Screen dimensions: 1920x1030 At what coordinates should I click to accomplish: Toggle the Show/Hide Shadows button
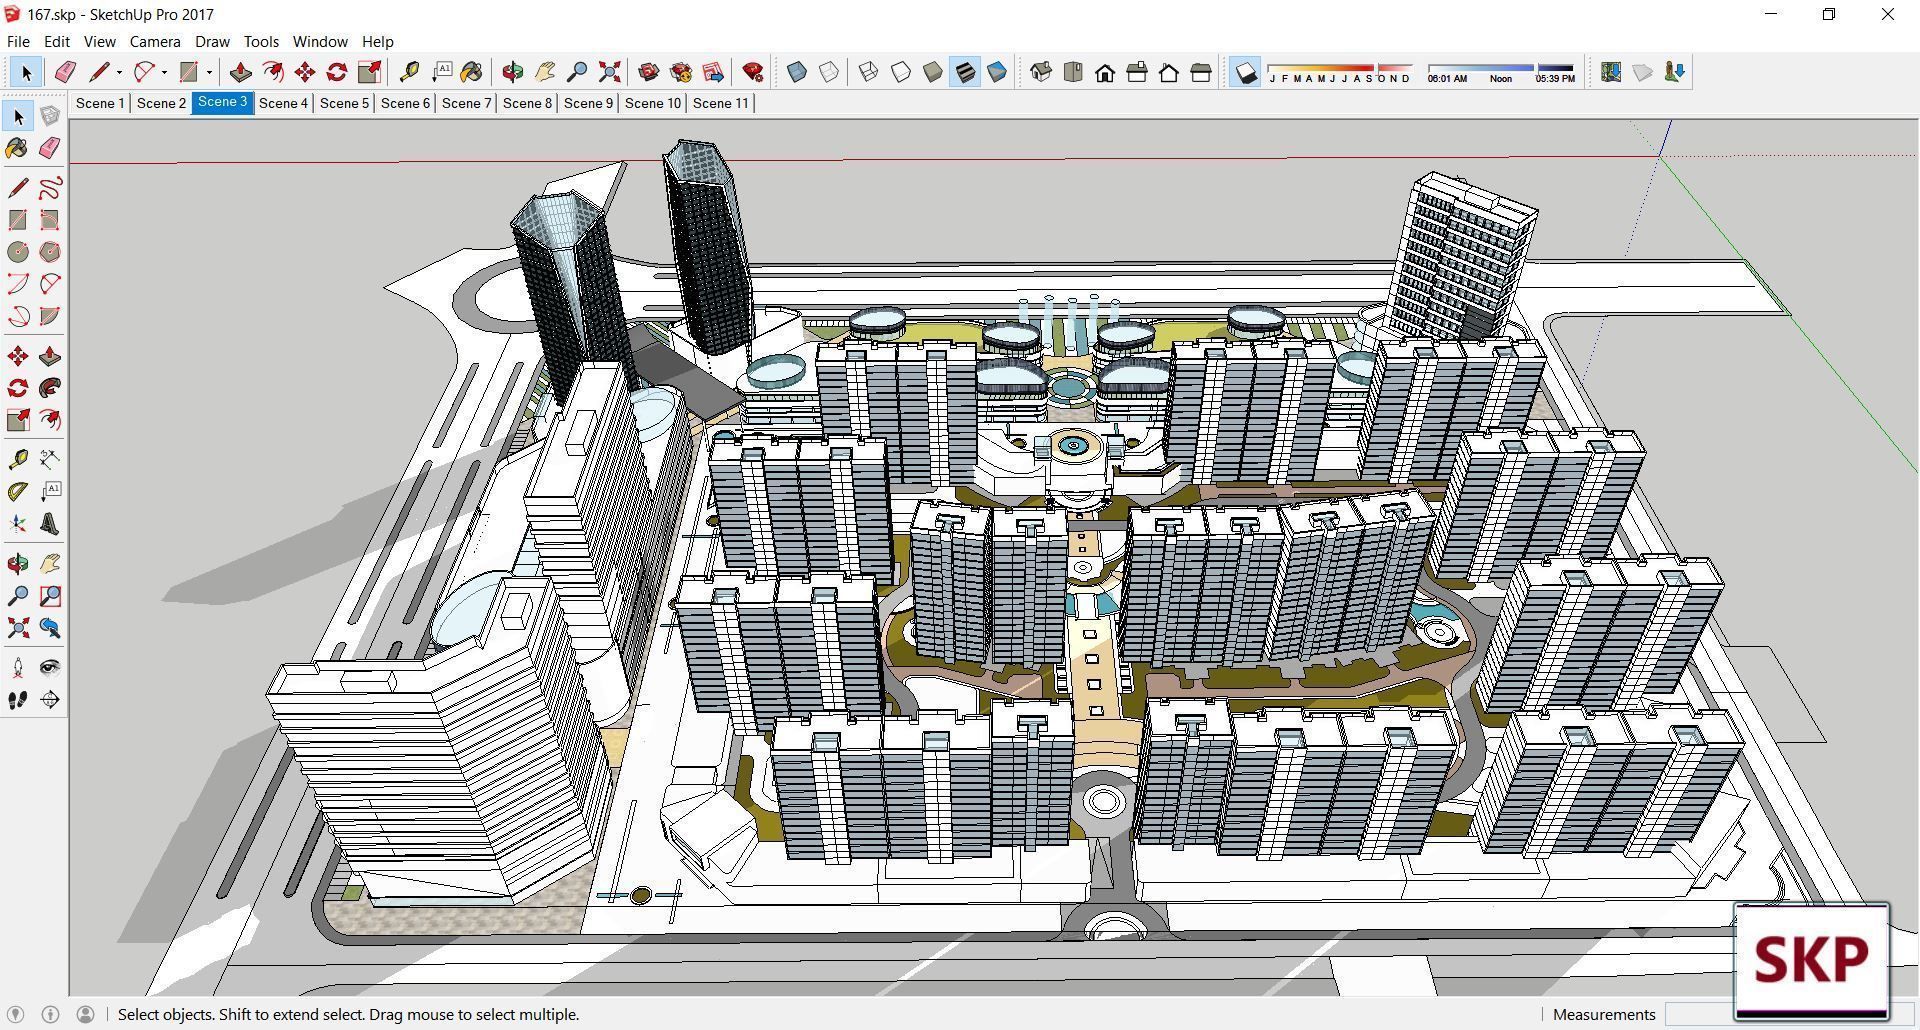[x=1245, y=72]
